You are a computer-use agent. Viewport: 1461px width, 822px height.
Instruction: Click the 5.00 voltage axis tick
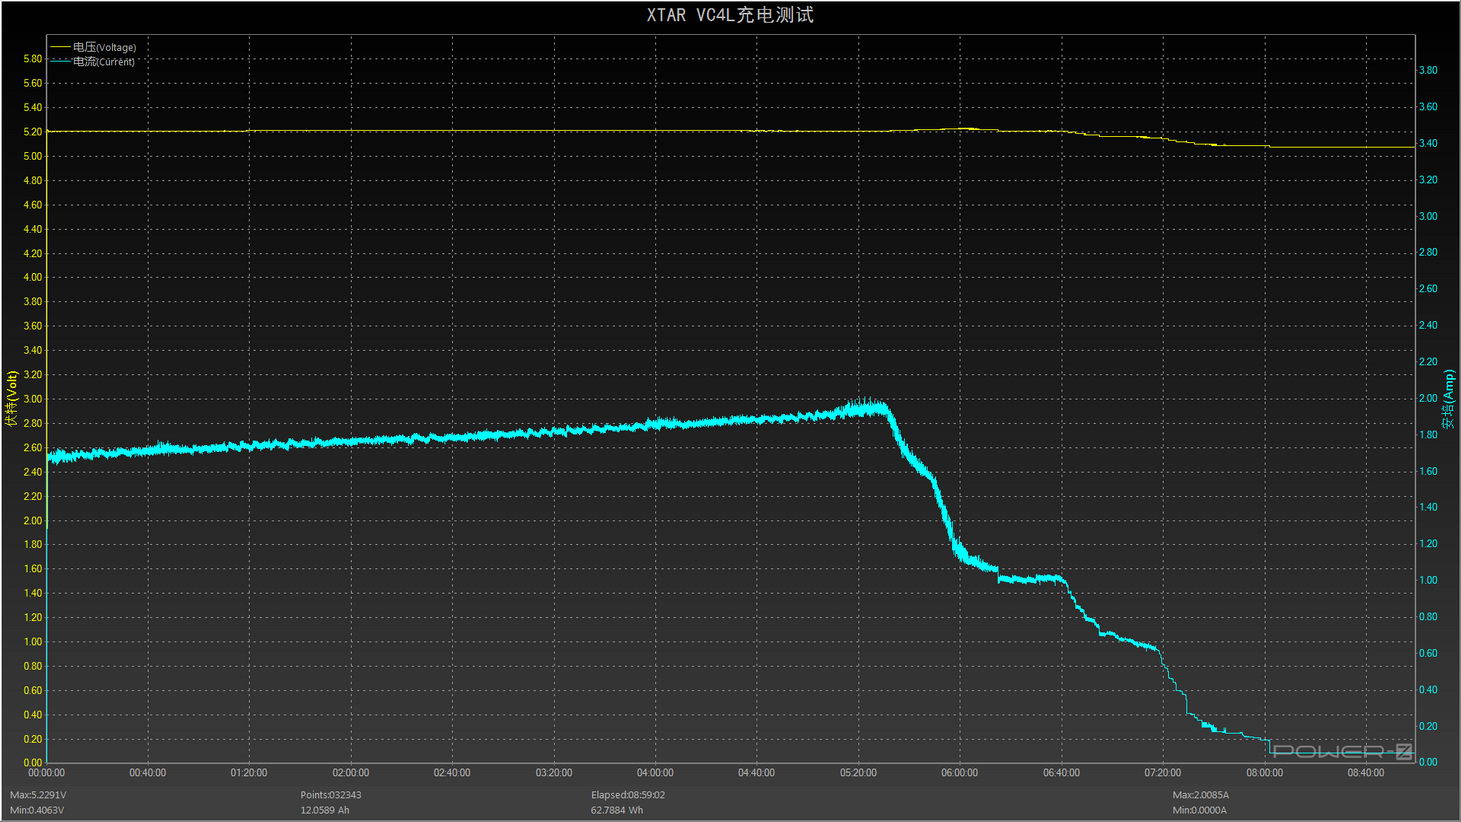click(x=32, y=156)
